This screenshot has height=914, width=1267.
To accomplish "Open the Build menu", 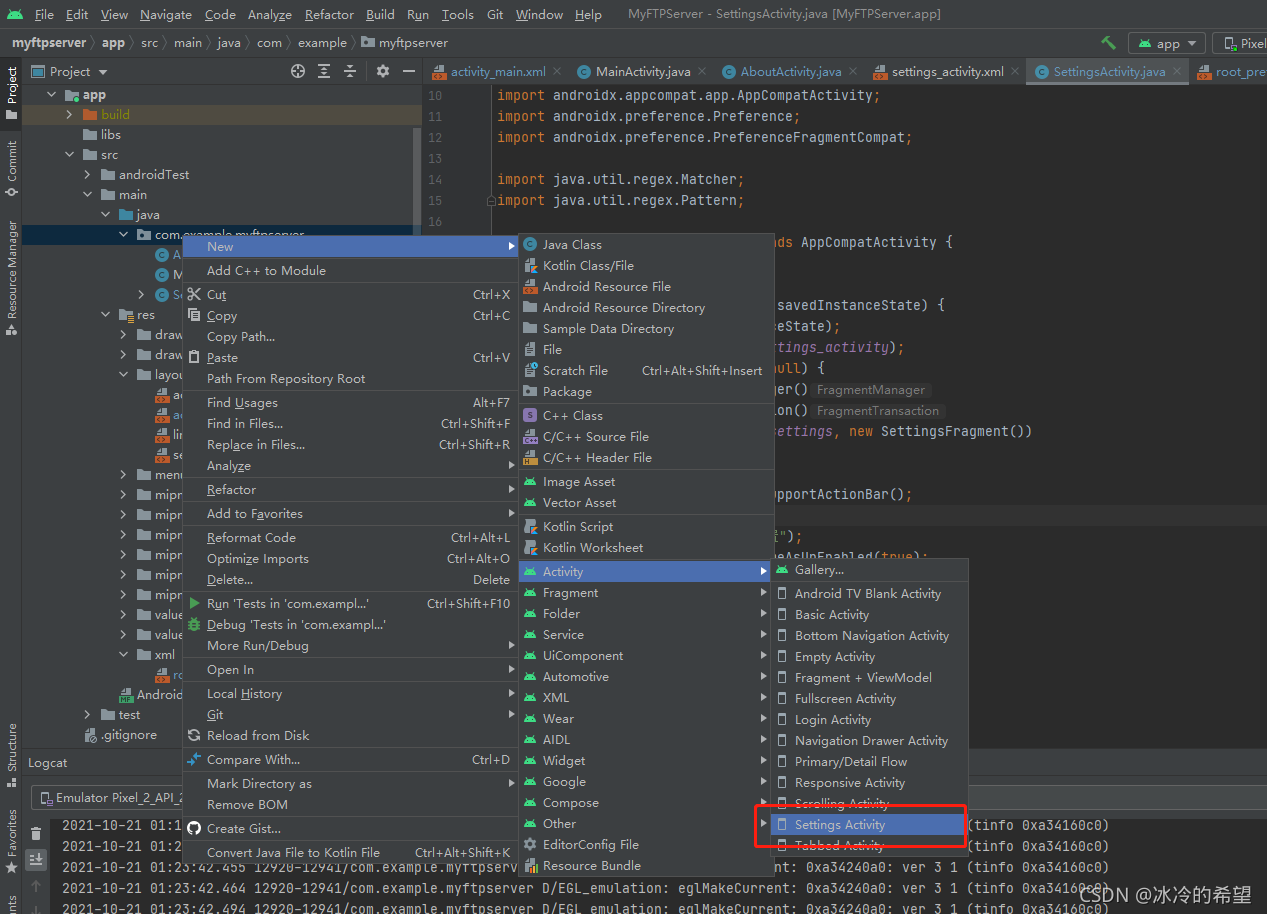I will [x=380, y=14].
